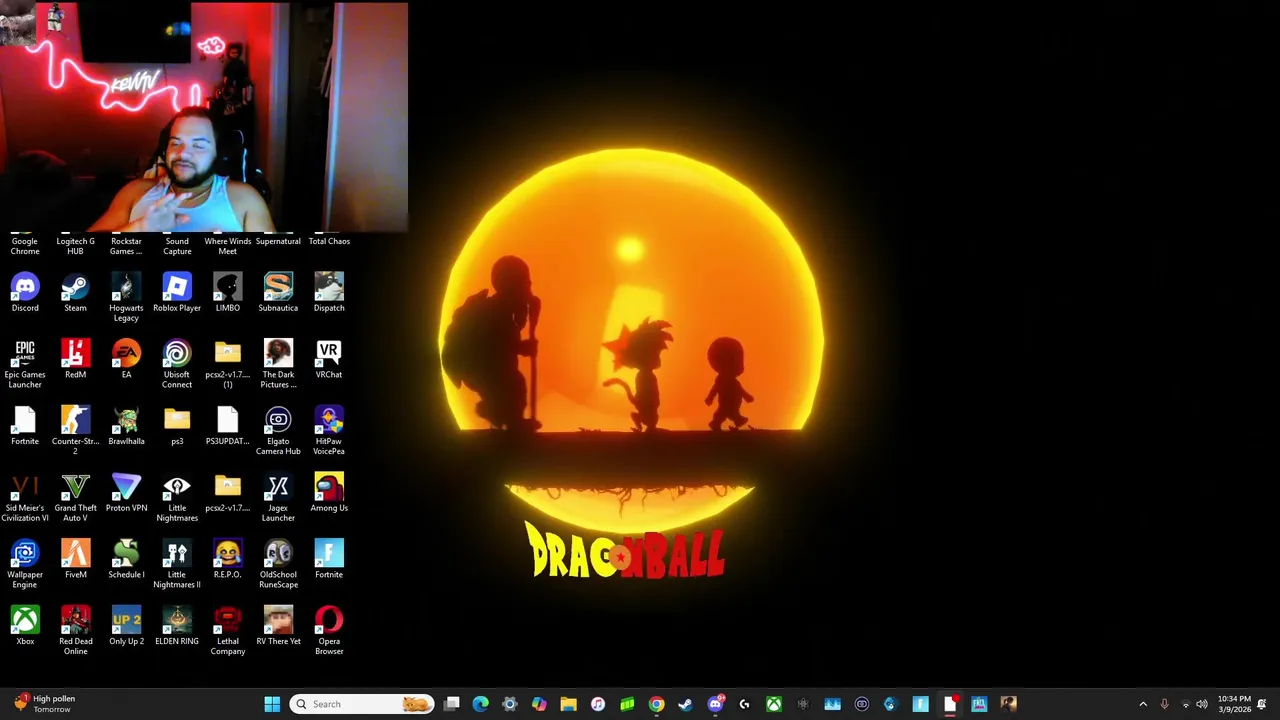Show hidden system tray icons
Screen dimensions: 1280x720
1143,704
